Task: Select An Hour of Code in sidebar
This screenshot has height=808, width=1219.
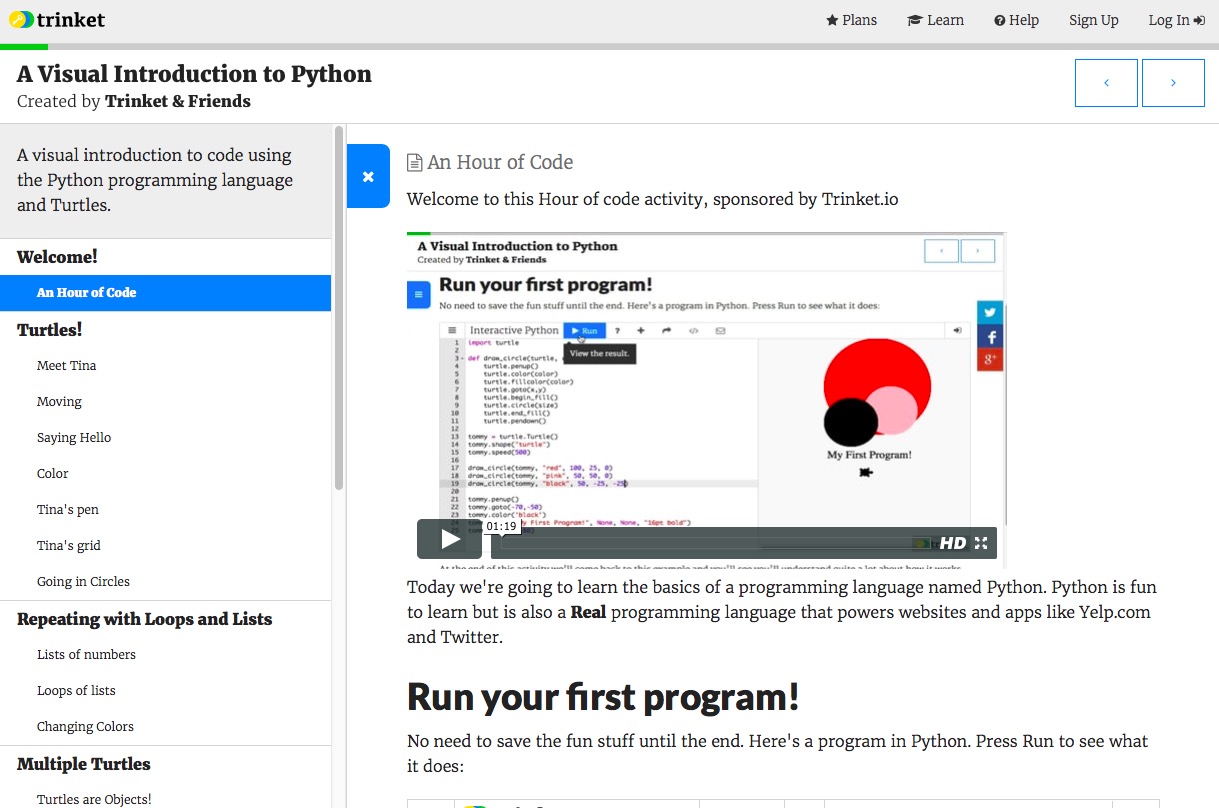Action: click(166, 293)
